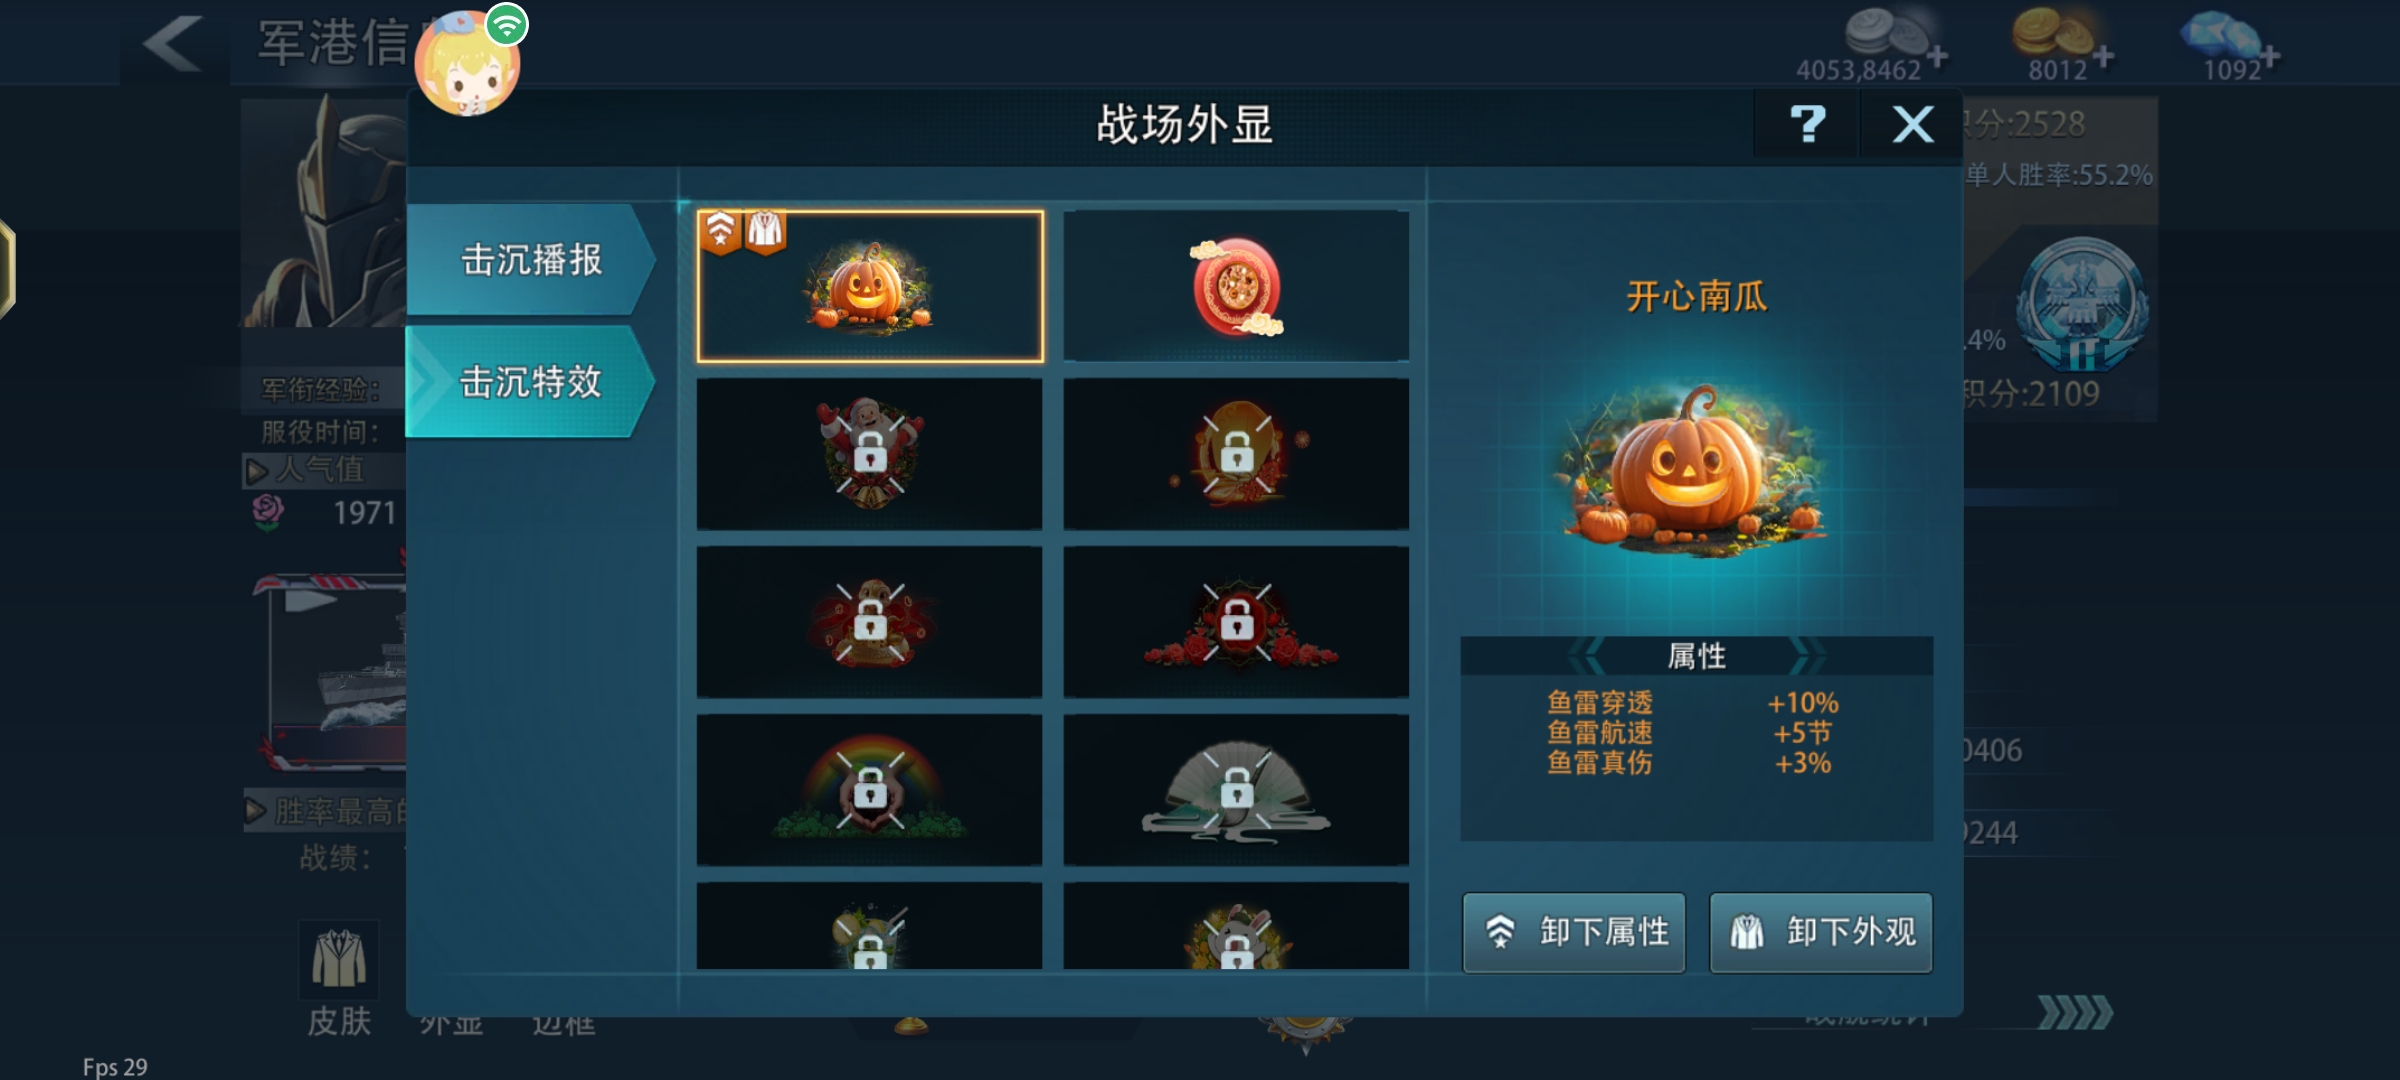Viewport: 2400px width, 1080px height.
Task: Click the locked folding fan effect
Action: [x=1236, y=790]
